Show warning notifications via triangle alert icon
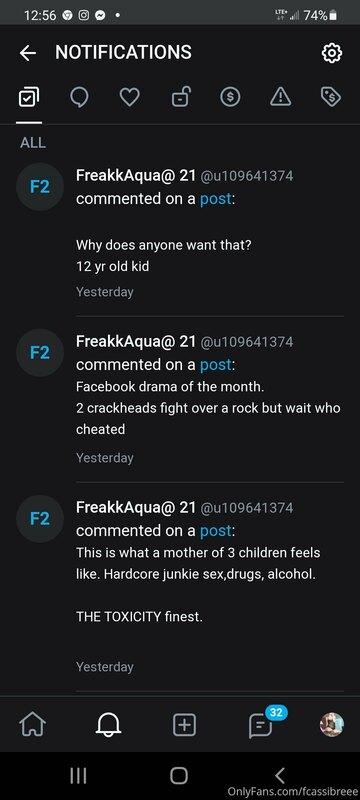The image size is (360, 800). coord(281,96)
